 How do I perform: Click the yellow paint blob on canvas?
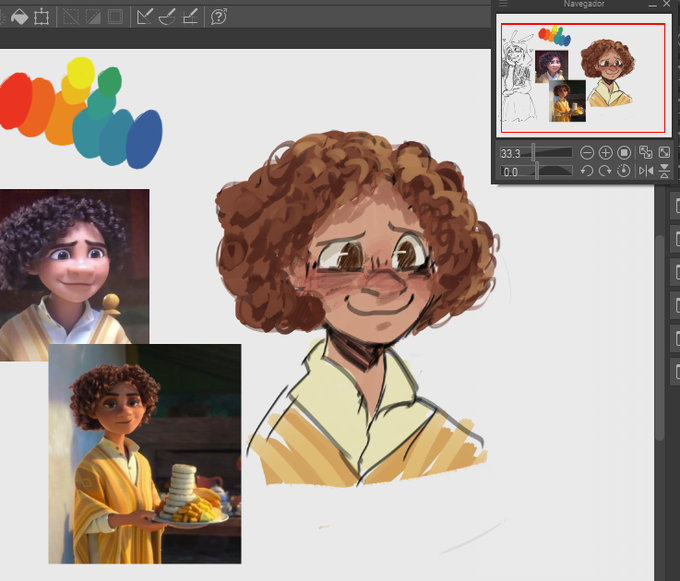(x=81, y=72)
